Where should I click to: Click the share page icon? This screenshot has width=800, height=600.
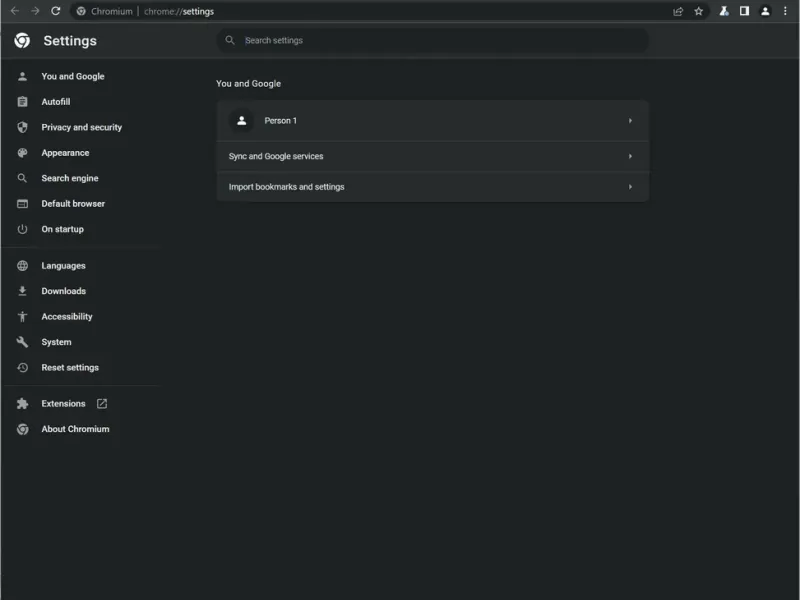[678, 11]
